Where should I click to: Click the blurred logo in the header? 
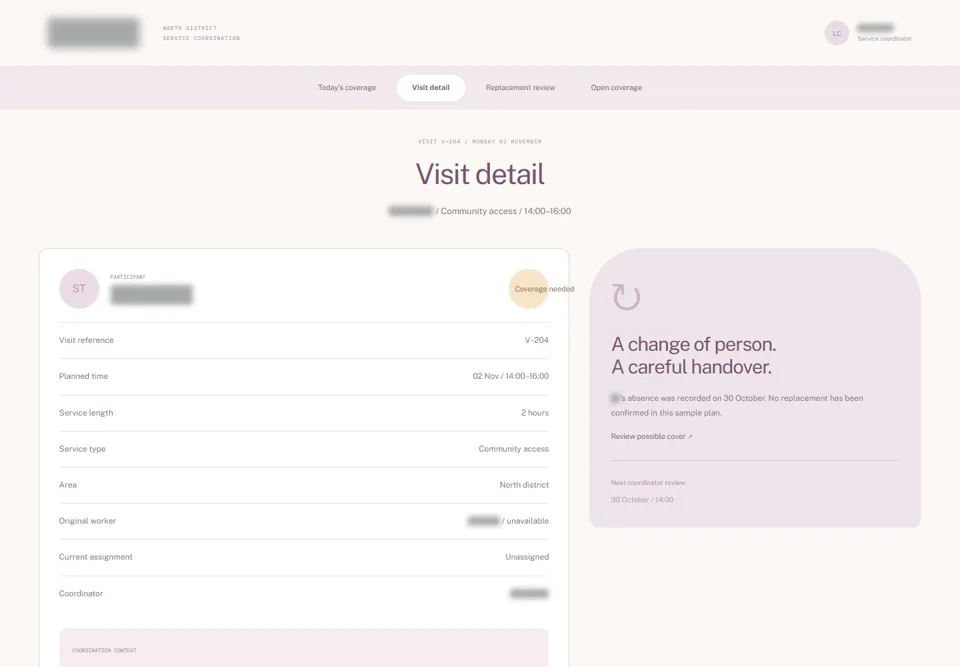(93, 32)
